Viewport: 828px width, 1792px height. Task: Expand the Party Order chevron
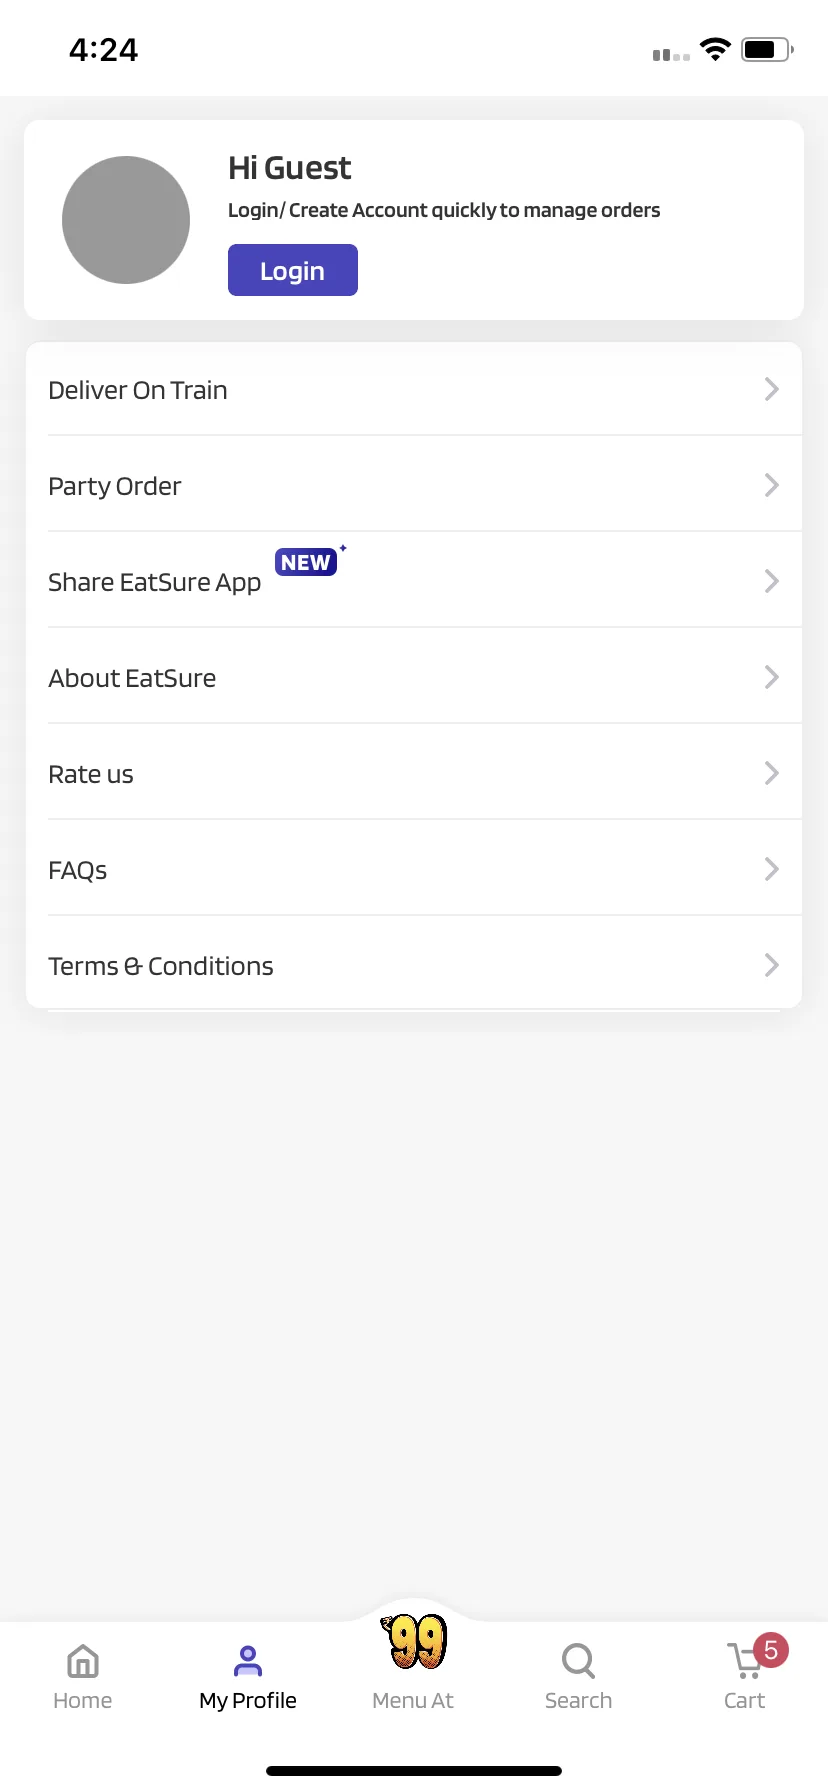click(771, 485)
